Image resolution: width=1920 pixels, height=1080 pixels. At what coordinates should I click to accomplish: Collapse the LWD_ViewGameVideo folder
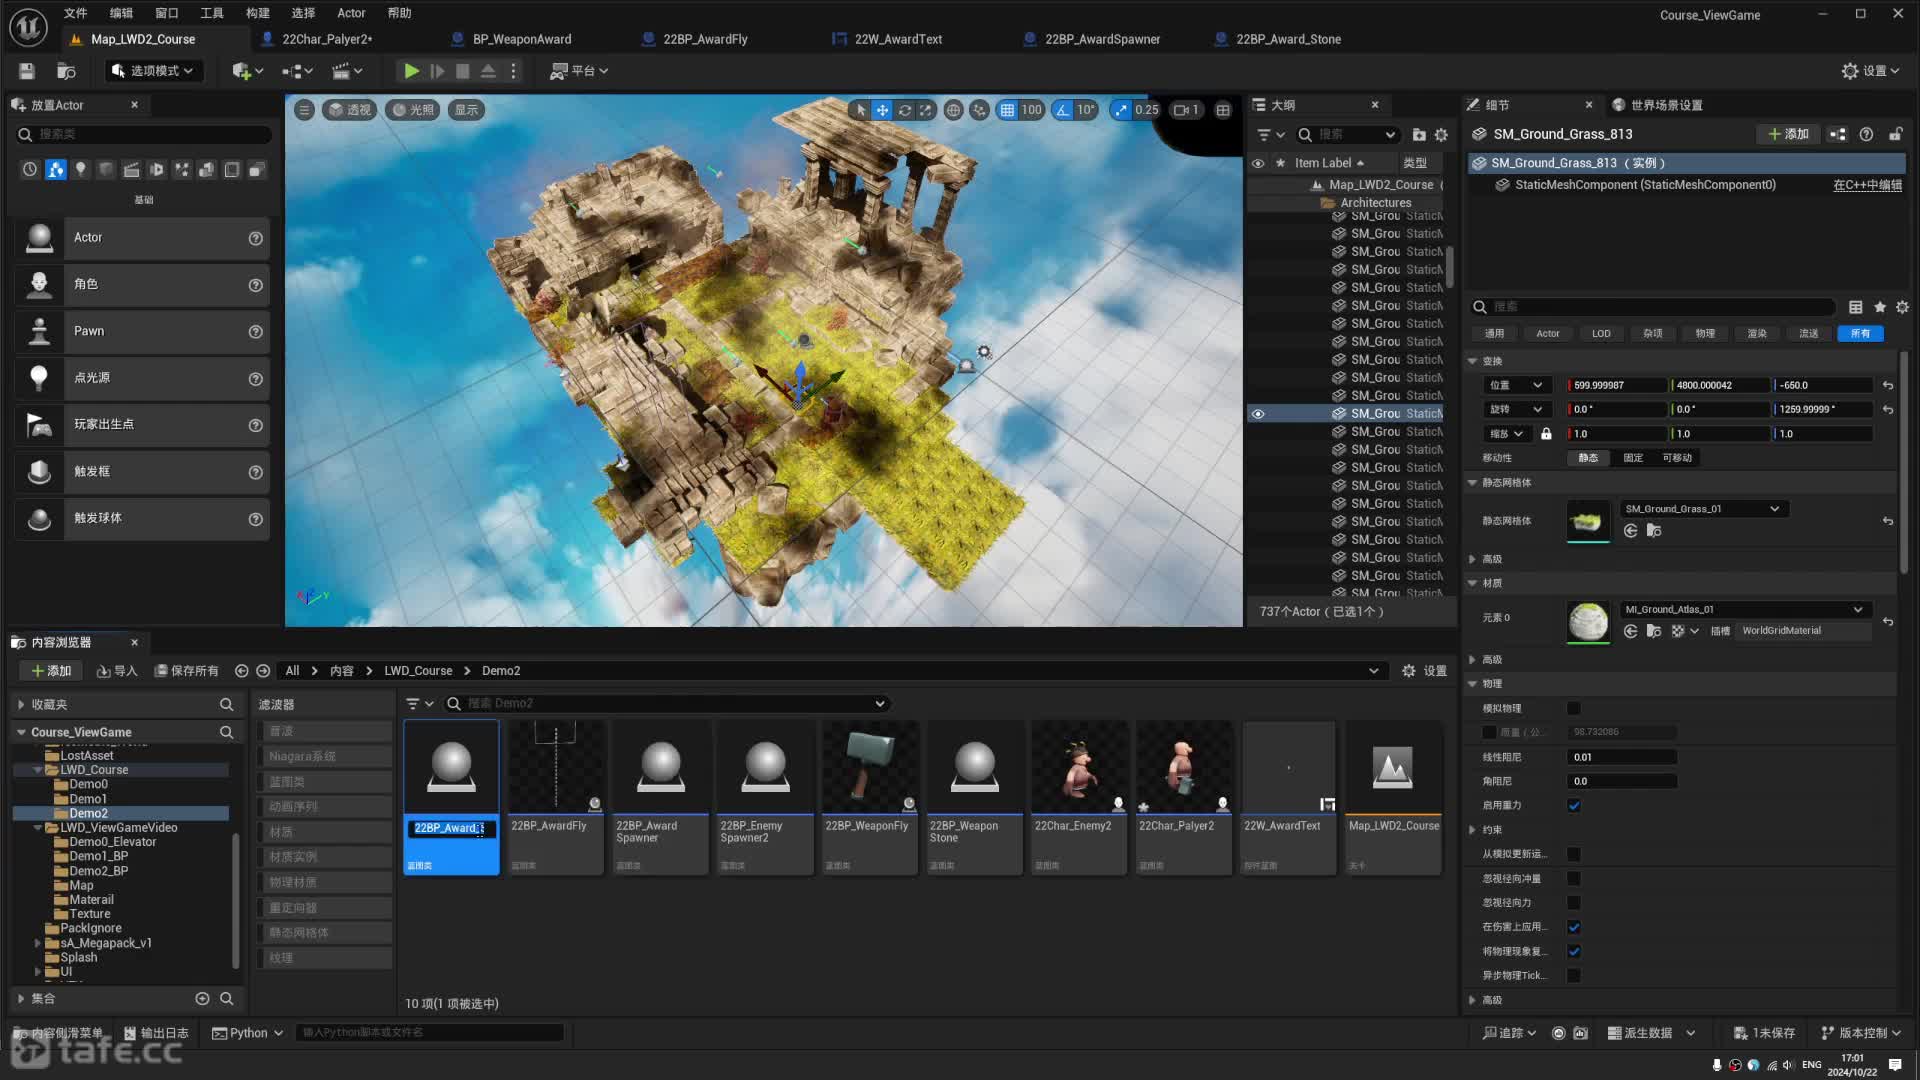pos(38,828)
